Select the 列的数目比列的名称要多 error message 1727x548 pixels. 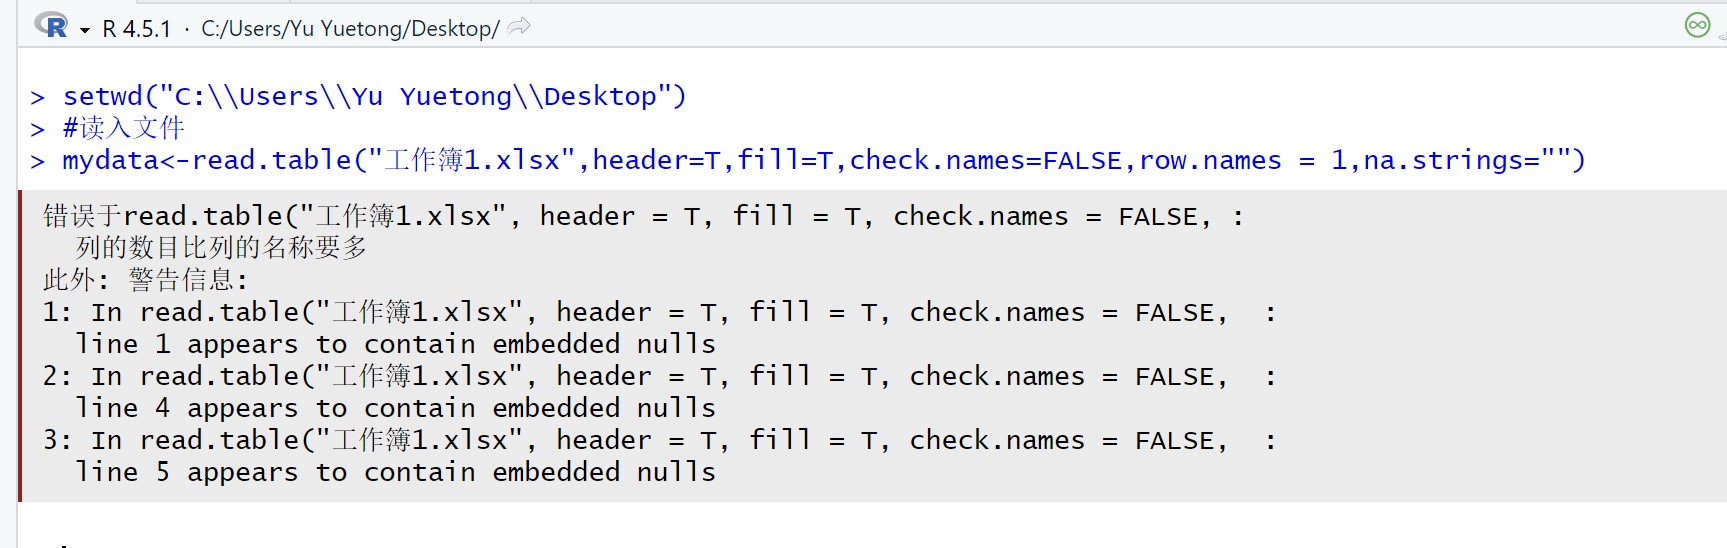tap(222, 248)
